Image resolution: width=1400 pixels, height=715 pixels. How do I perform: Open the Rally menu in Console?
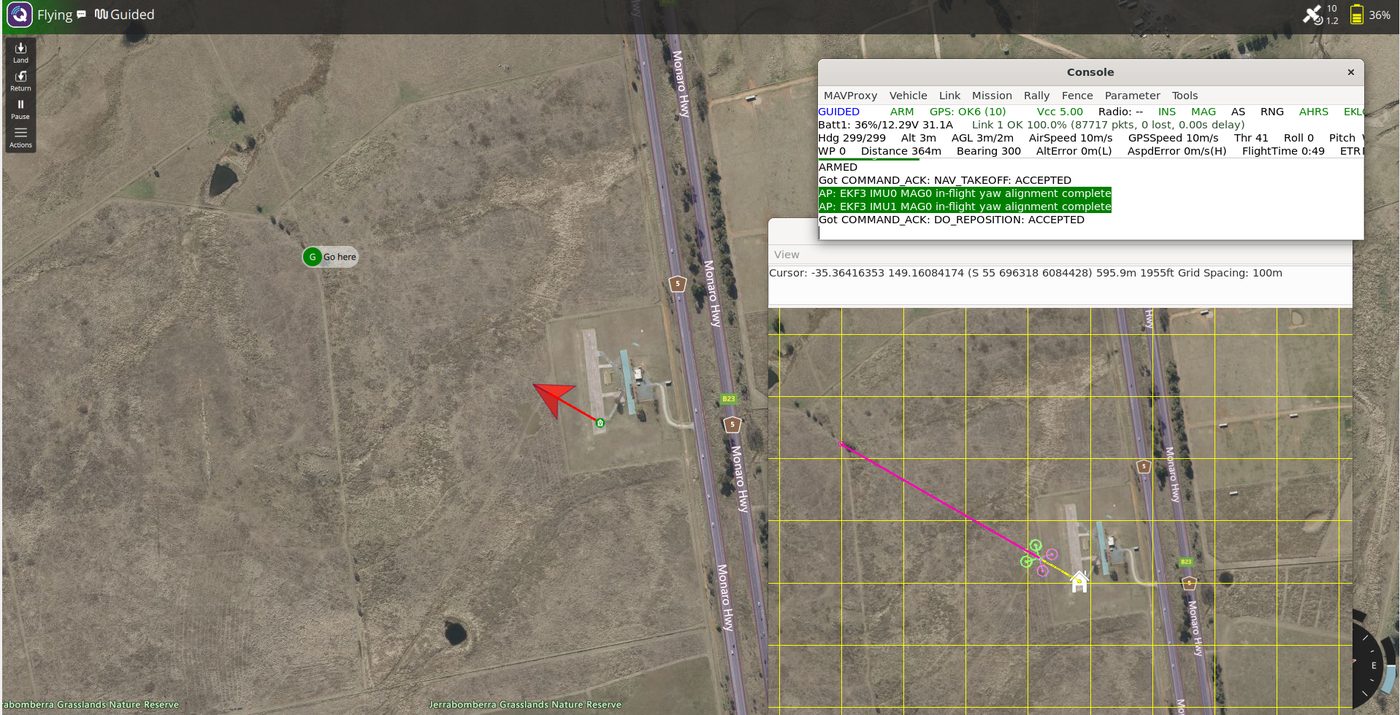click(1036, 96)
